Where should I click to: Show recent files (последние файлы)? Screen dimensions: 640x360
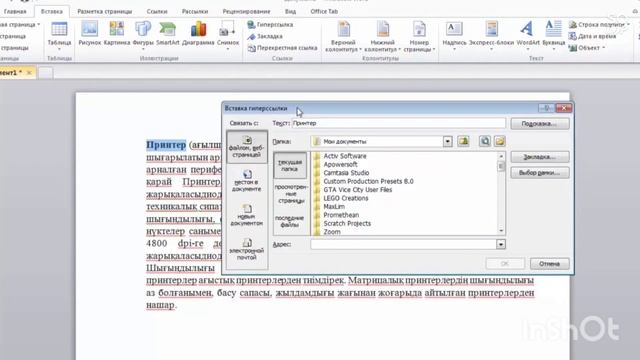tap(290, 221)
